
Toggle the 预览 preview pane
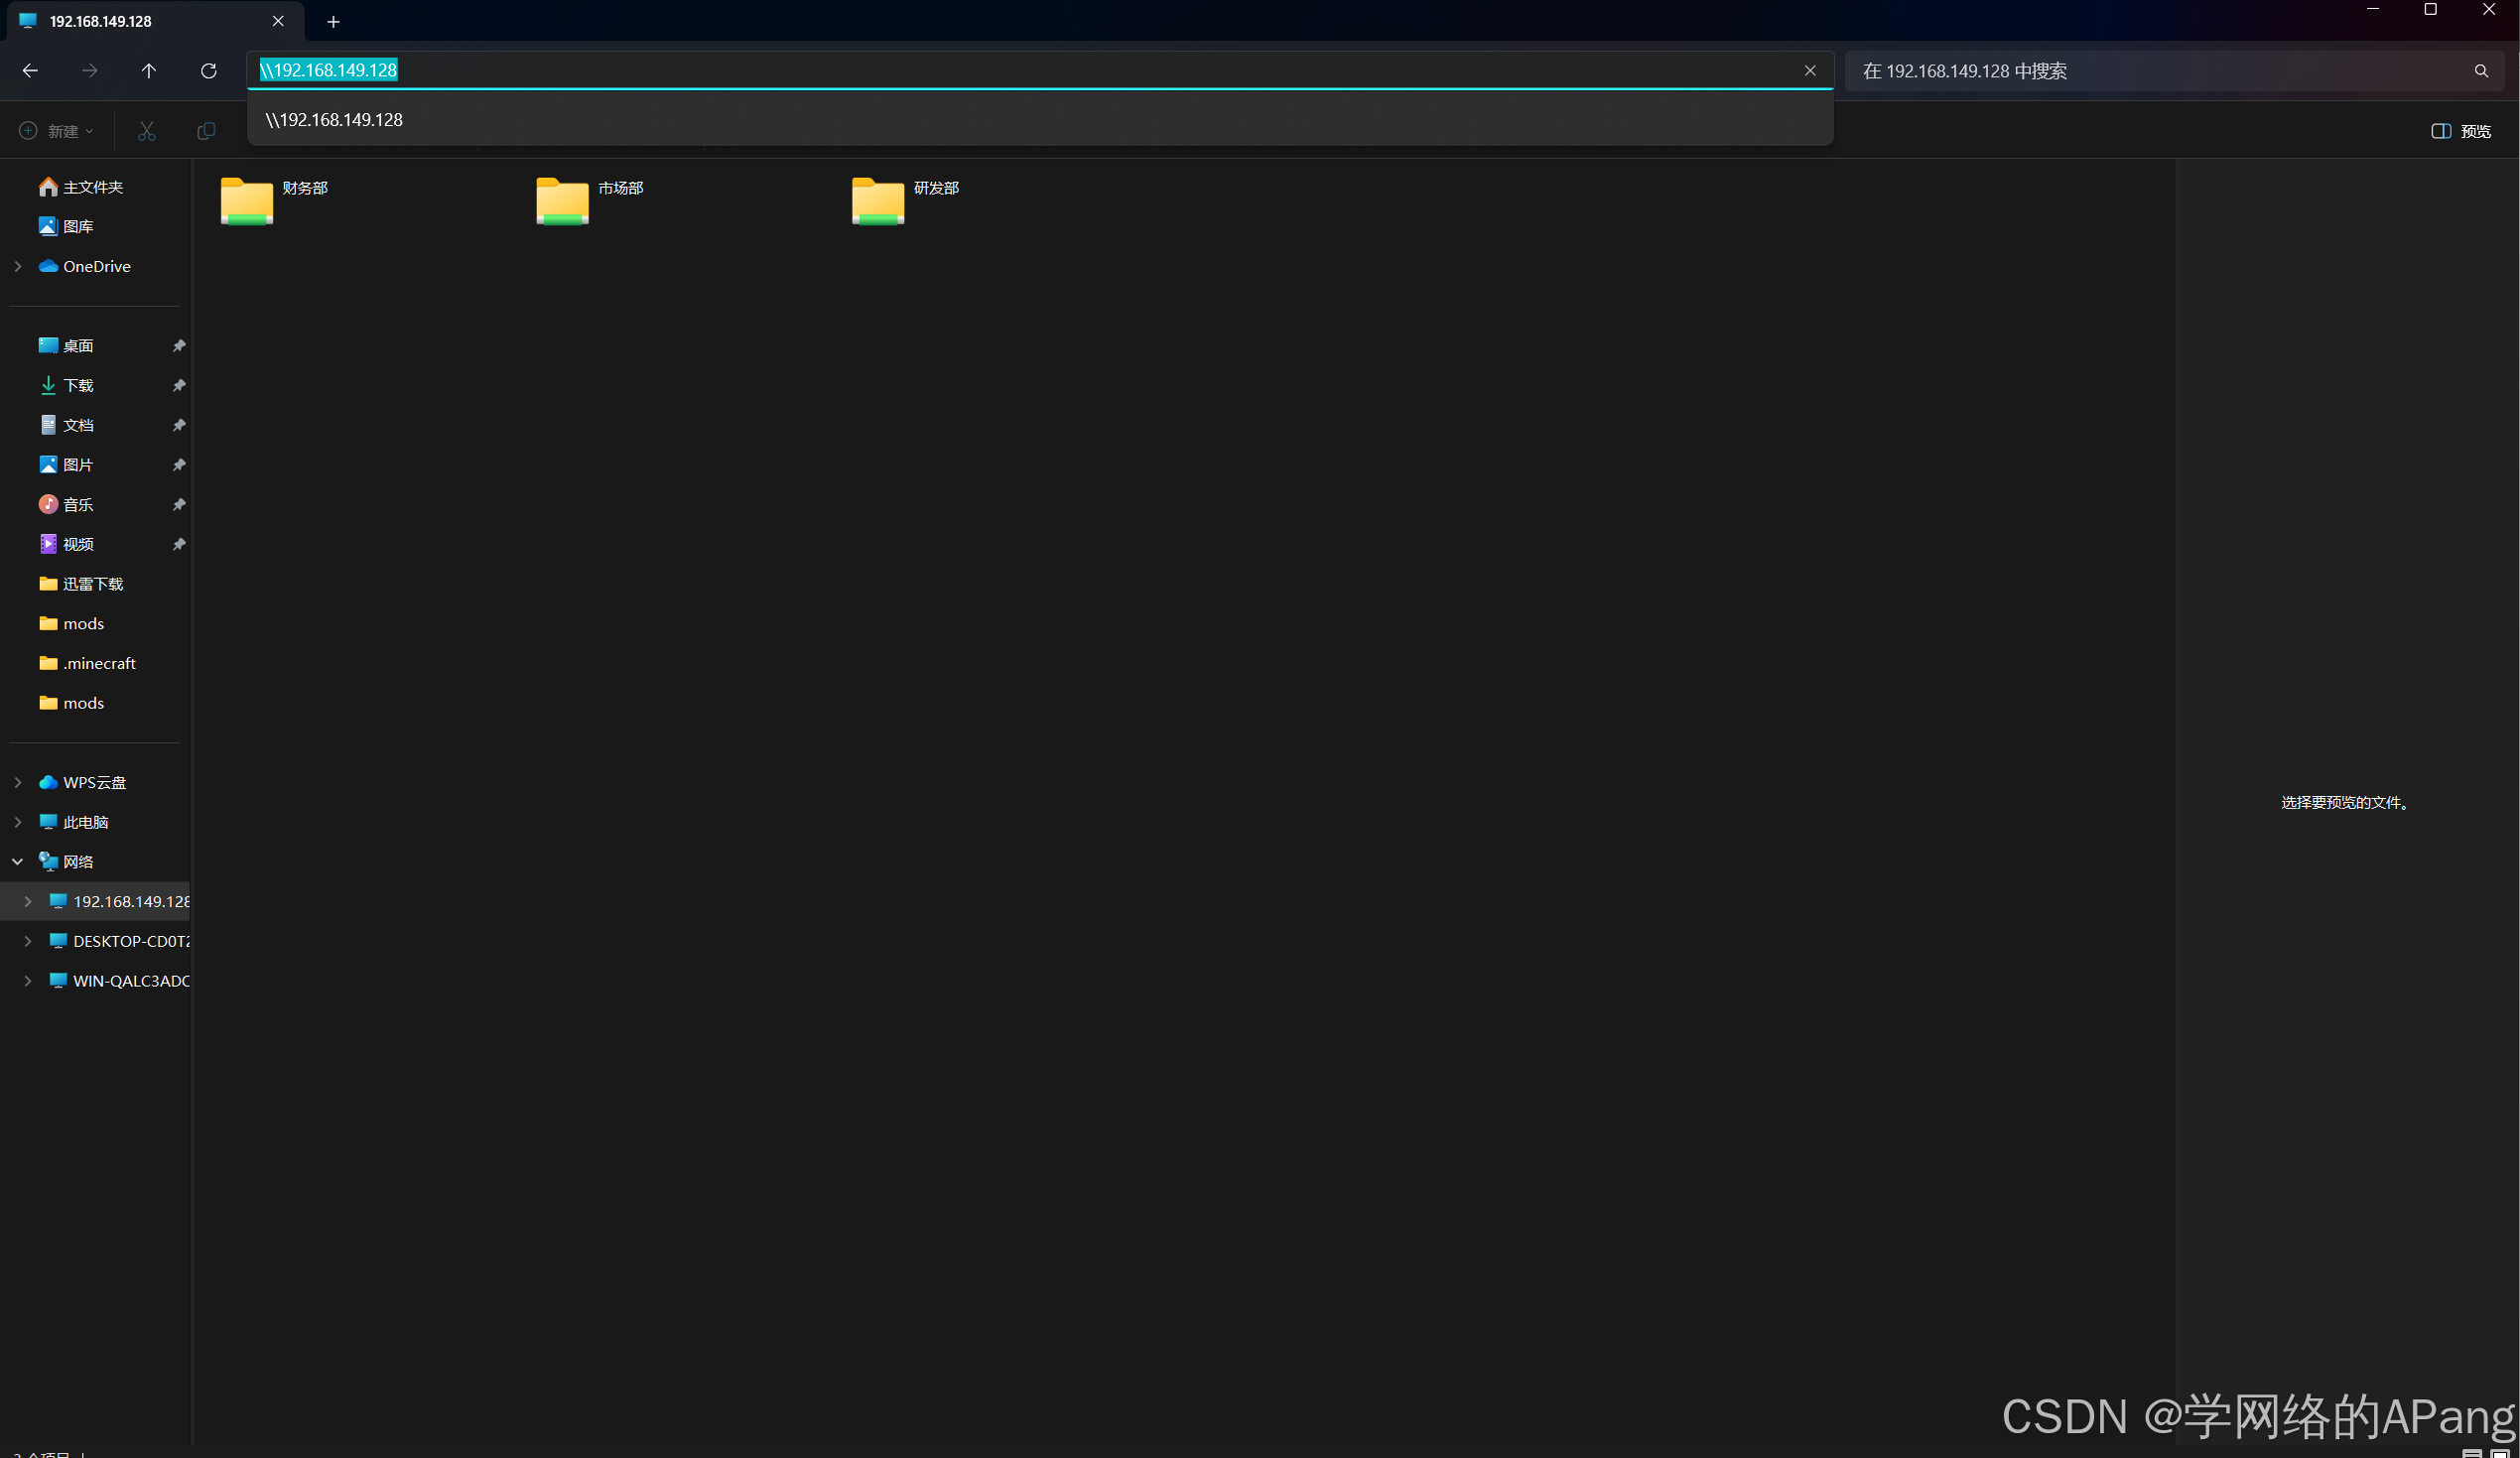2460,131
